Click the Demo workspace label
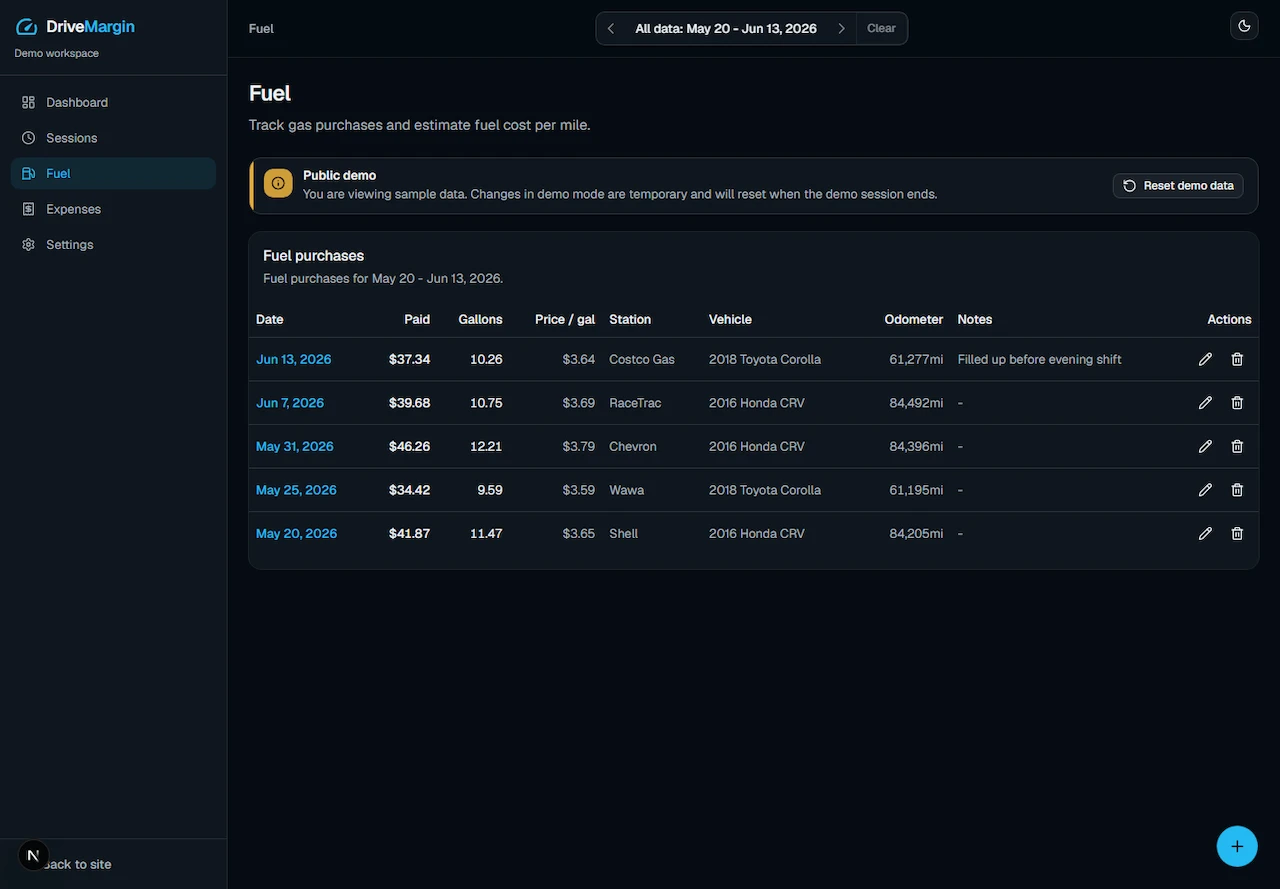Viewport: 1280px width, 889px height. tap(57, 53)
